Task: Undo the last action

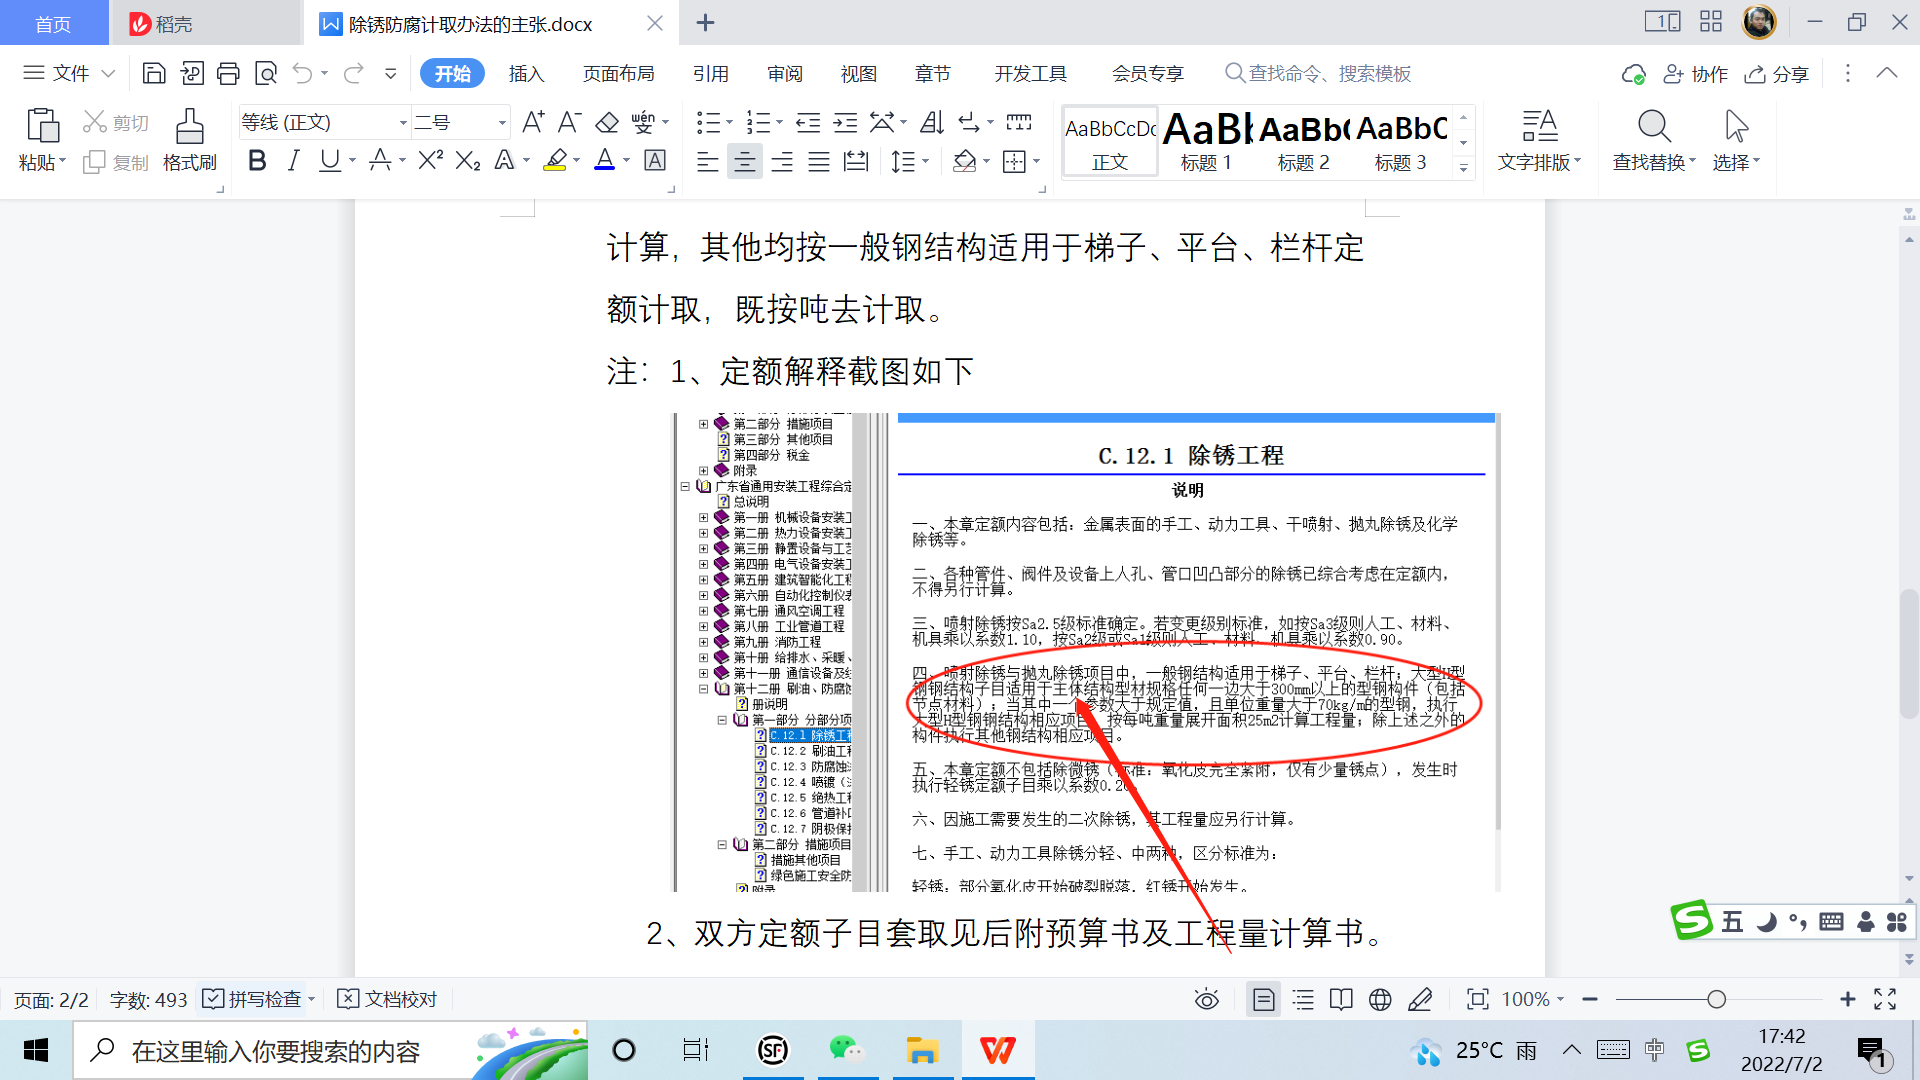Action: (x=302, y=73)
